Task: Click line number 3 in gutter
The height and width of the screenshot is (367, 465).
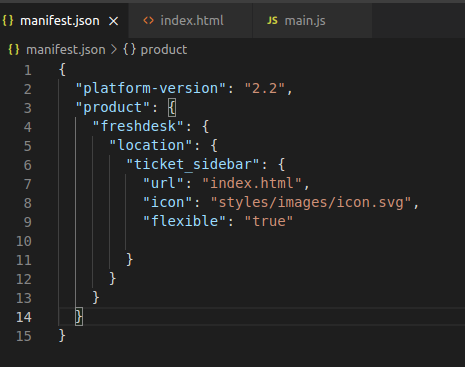Action: pyautogui.click(x=28, y=108)
